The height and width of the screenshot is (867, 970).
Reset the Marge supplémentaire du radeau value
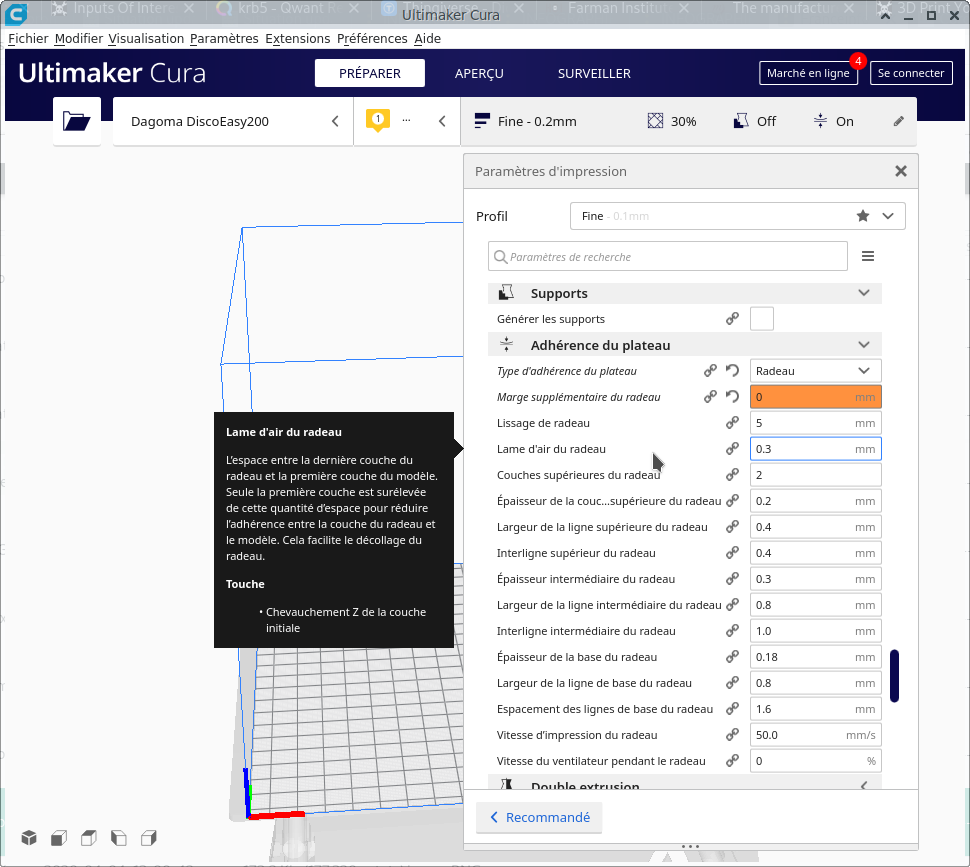pyautogui.click(x=732, y=397)
